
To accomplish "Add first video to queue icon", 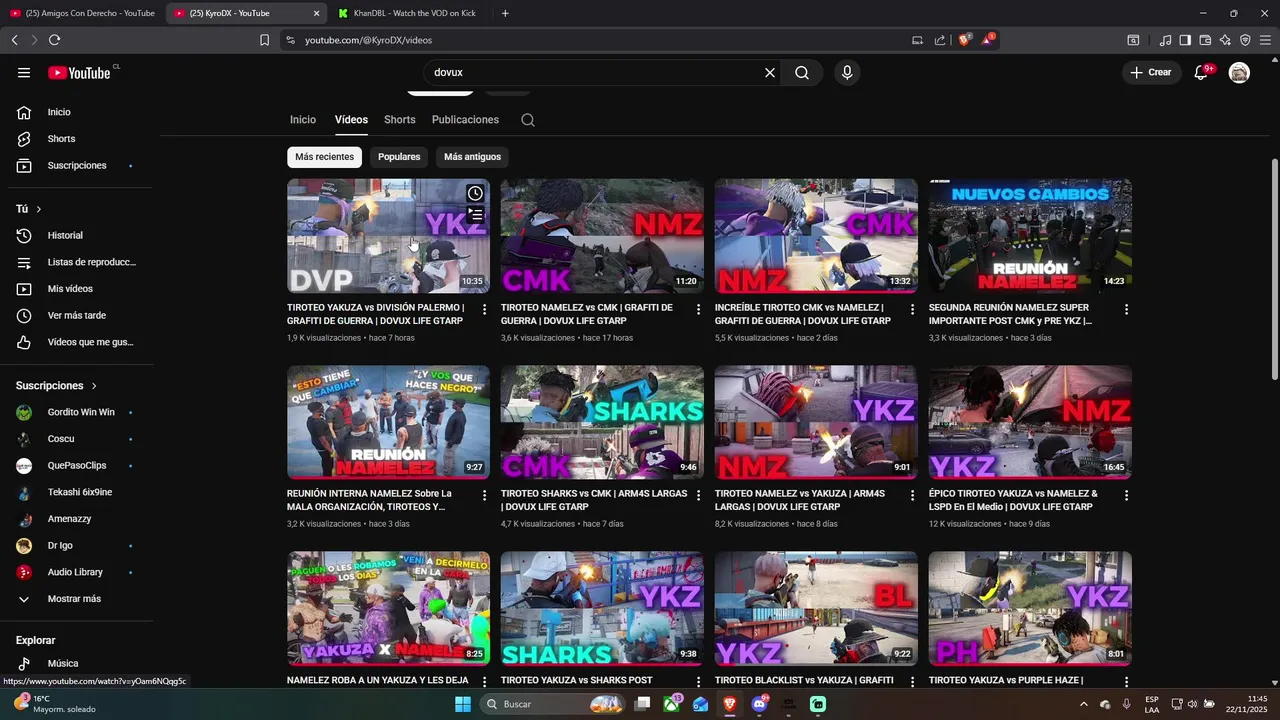I will (x=475, y=214).
